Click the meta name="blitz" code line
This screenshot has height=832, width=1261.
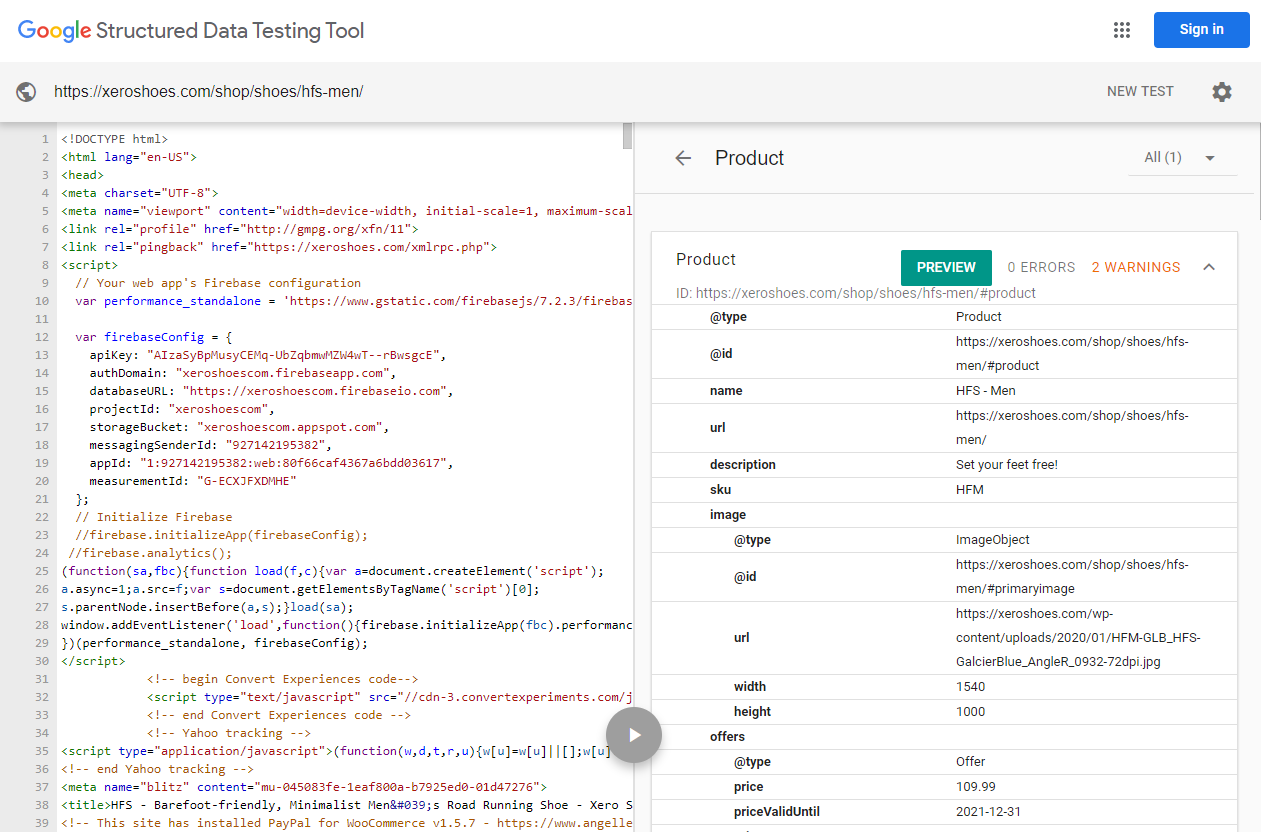[304, 787]
